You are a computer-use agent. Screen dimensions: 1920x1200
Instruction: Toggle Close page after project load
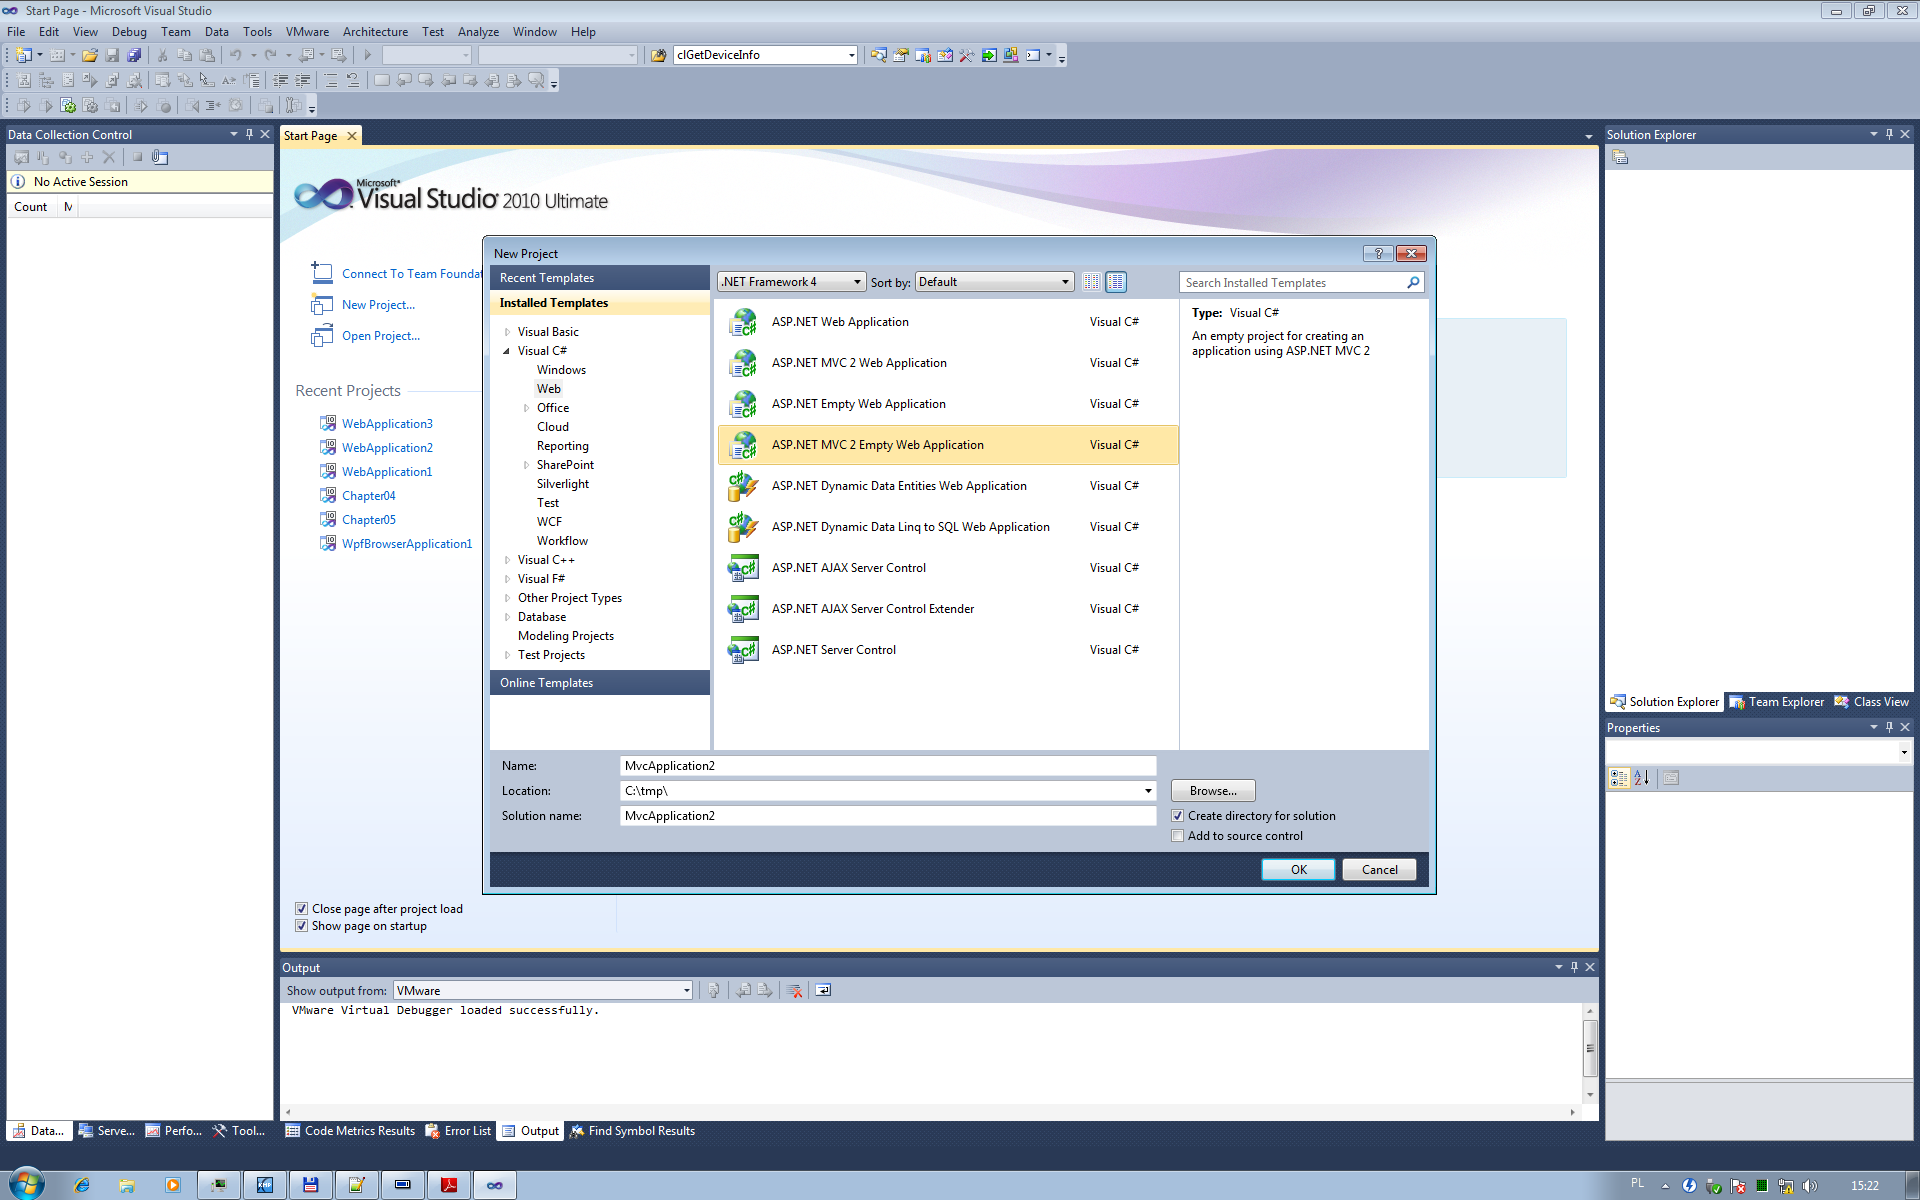(x=301, y=909)
